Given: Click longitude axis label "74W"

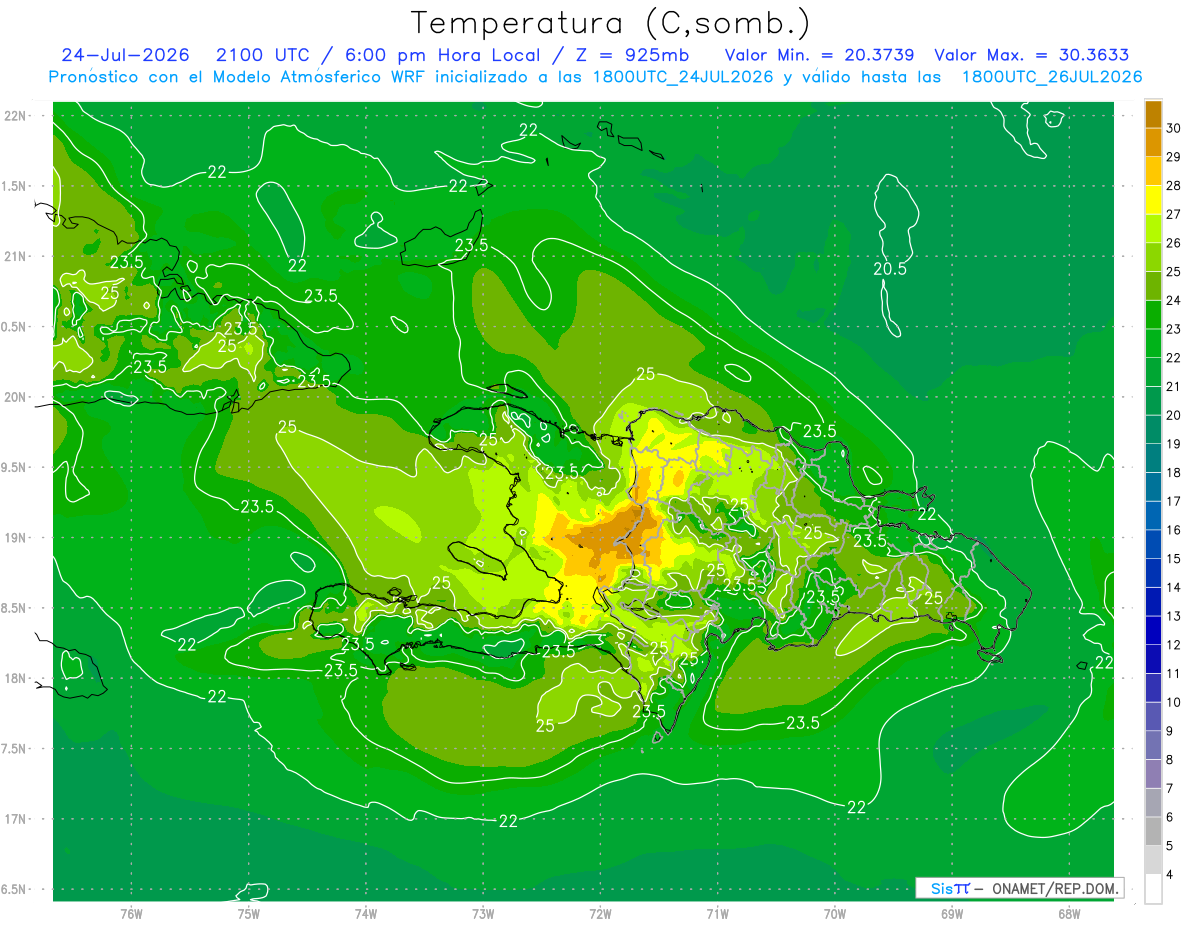Looking at the screenshot, I should [365, 914].
